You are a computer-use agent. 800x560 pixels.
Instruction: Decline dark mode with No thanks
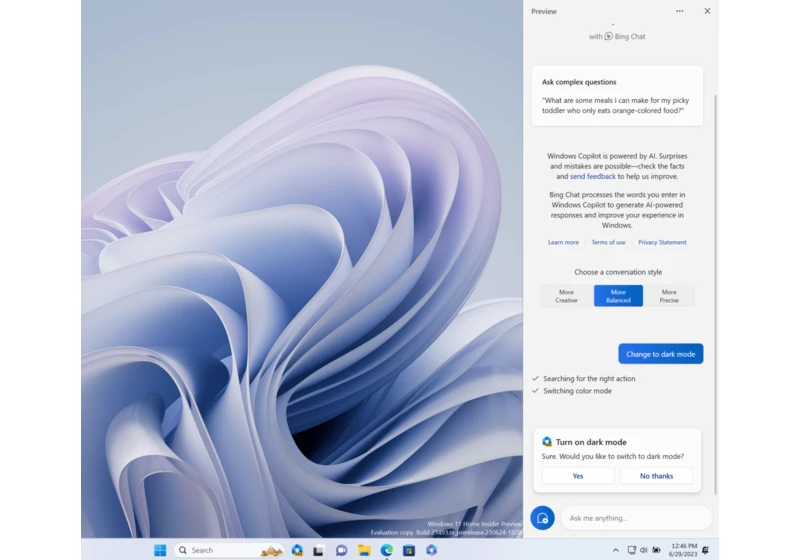(656, 476)
